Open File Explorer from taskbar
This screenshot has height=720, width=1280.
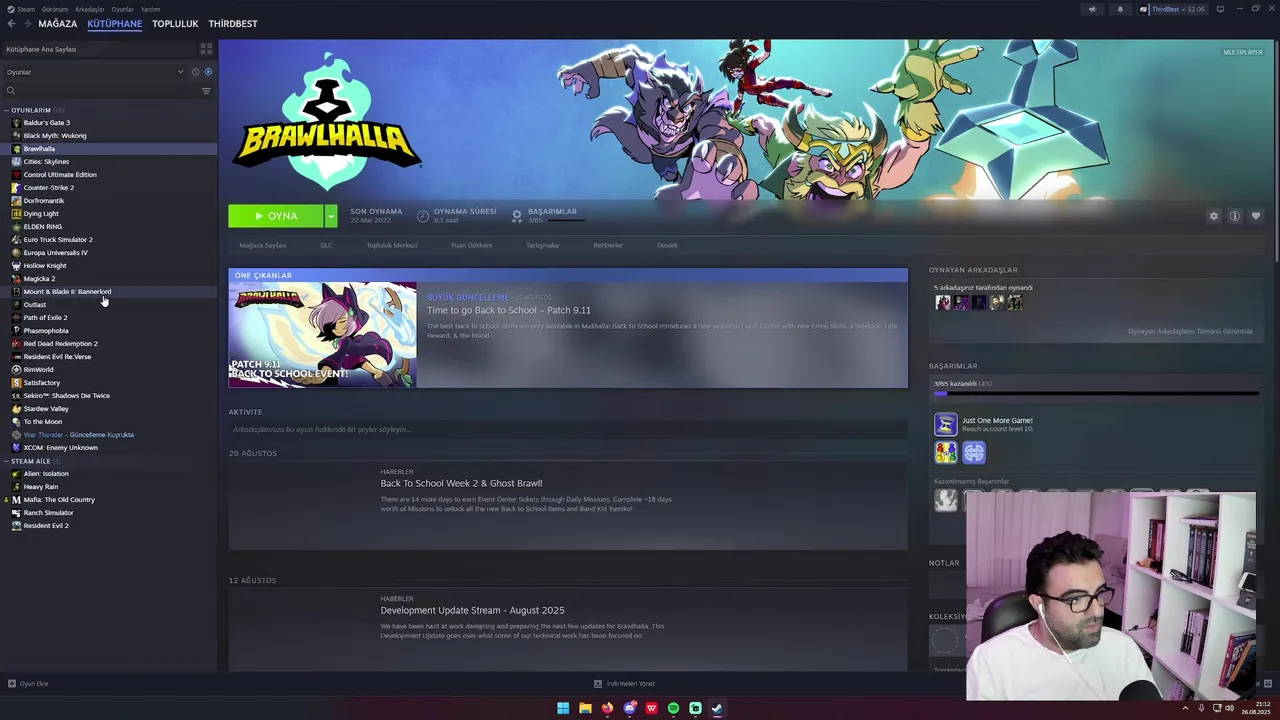click(585, 708)
